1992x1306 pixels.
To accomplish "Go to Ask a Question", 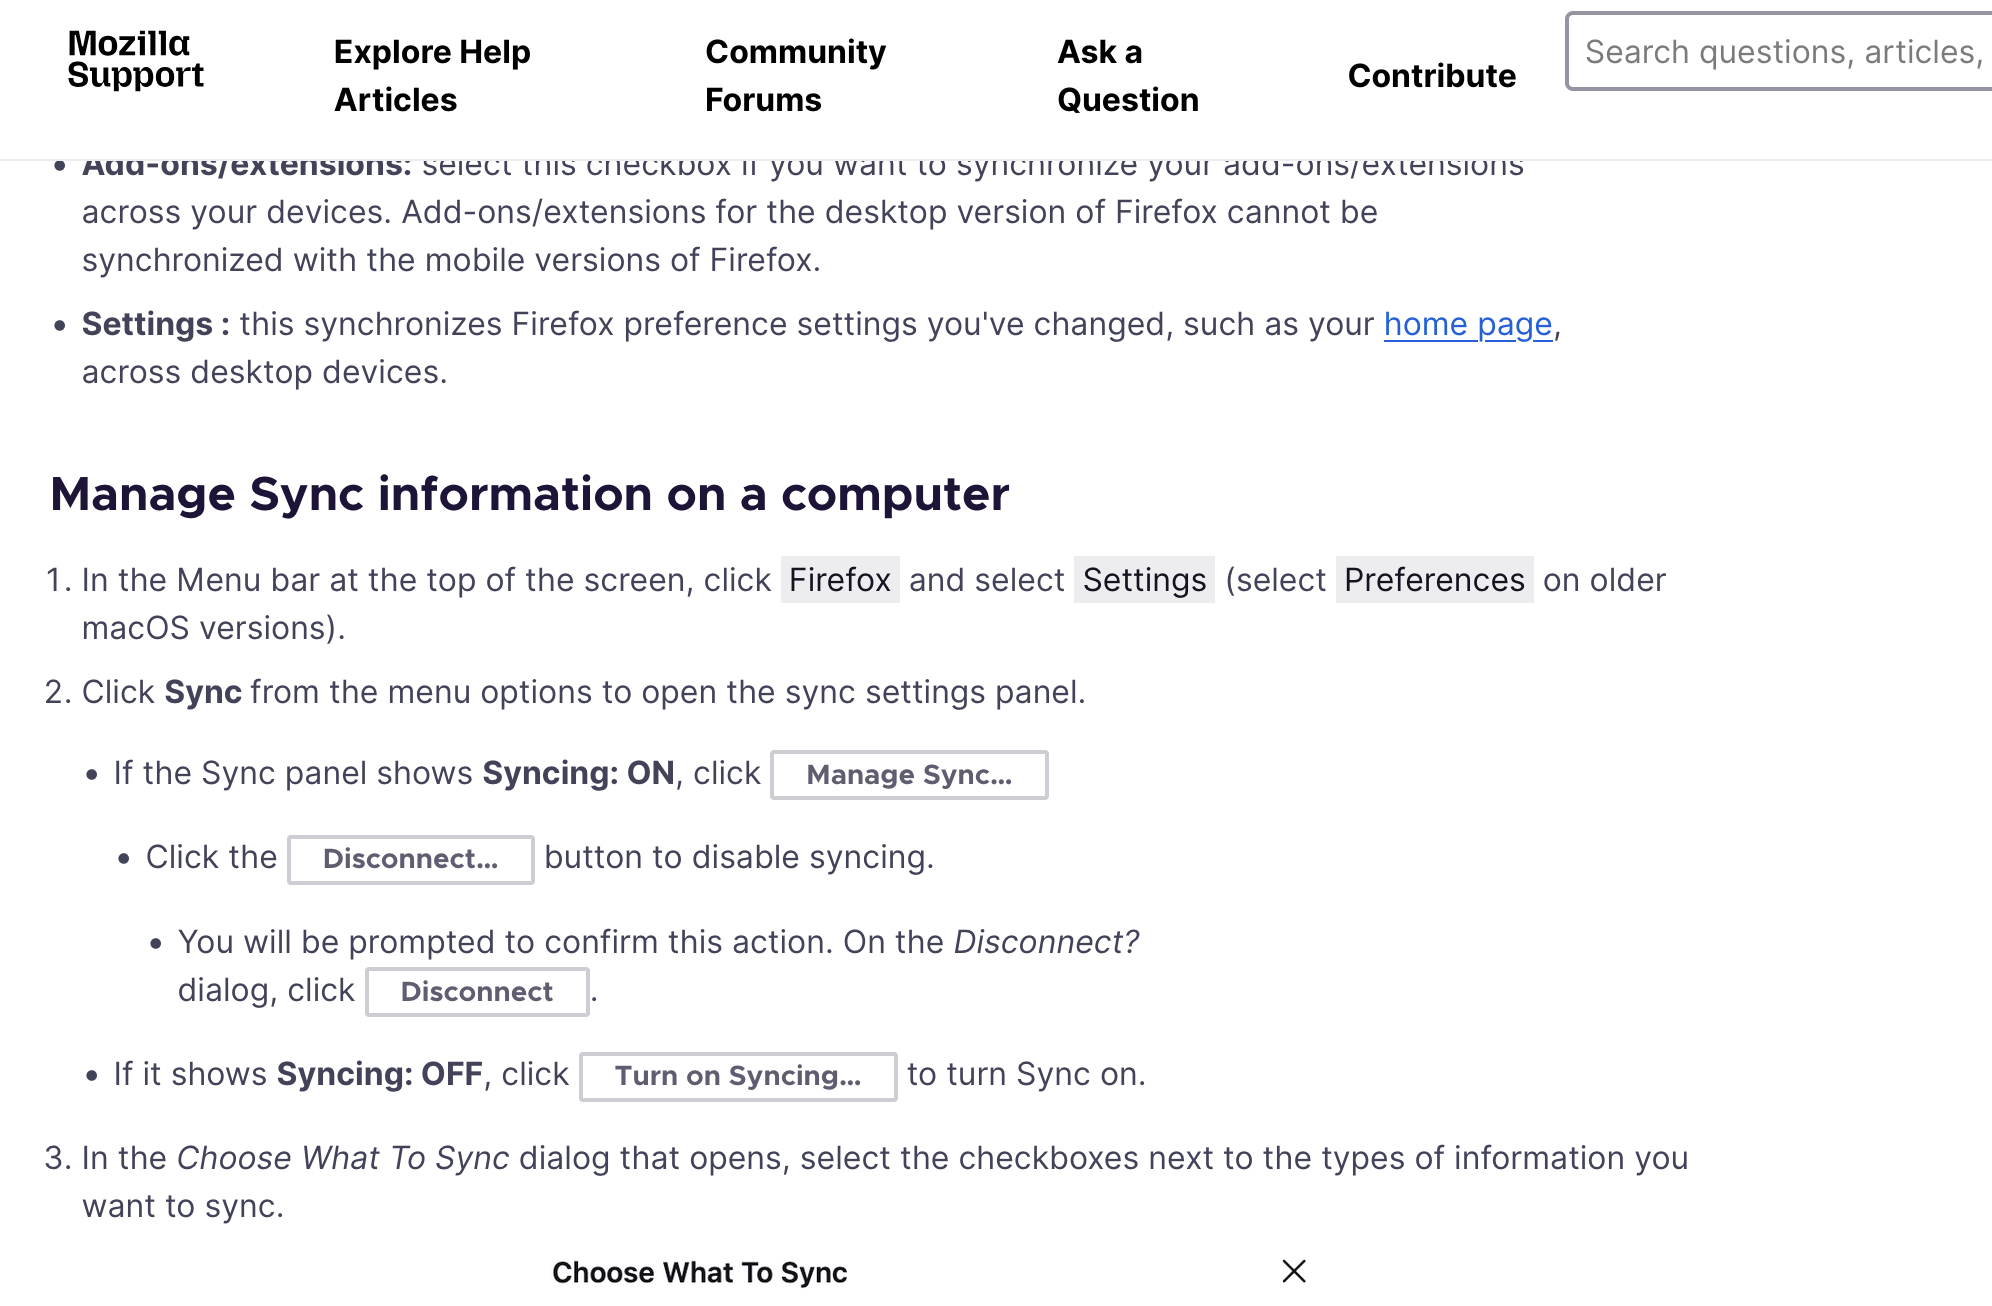I will coord(1127,75).
